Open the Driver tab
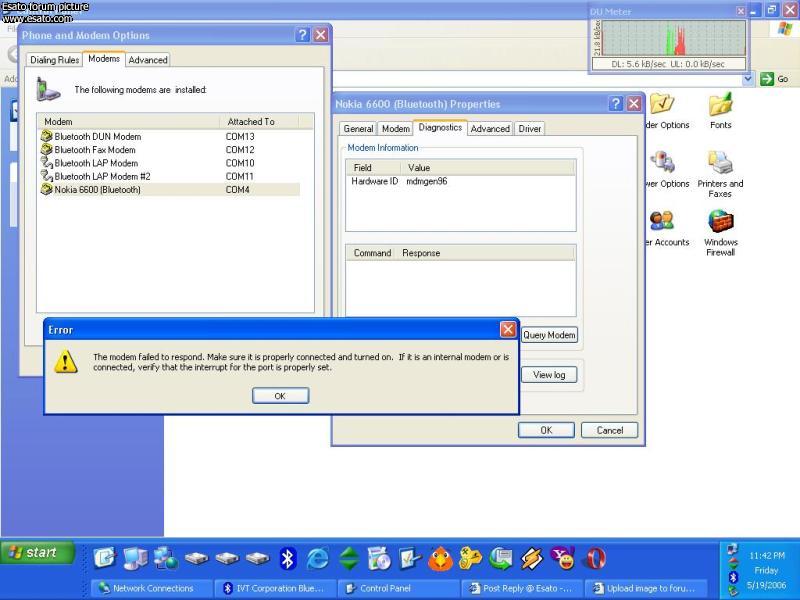 tap(530, 129)
